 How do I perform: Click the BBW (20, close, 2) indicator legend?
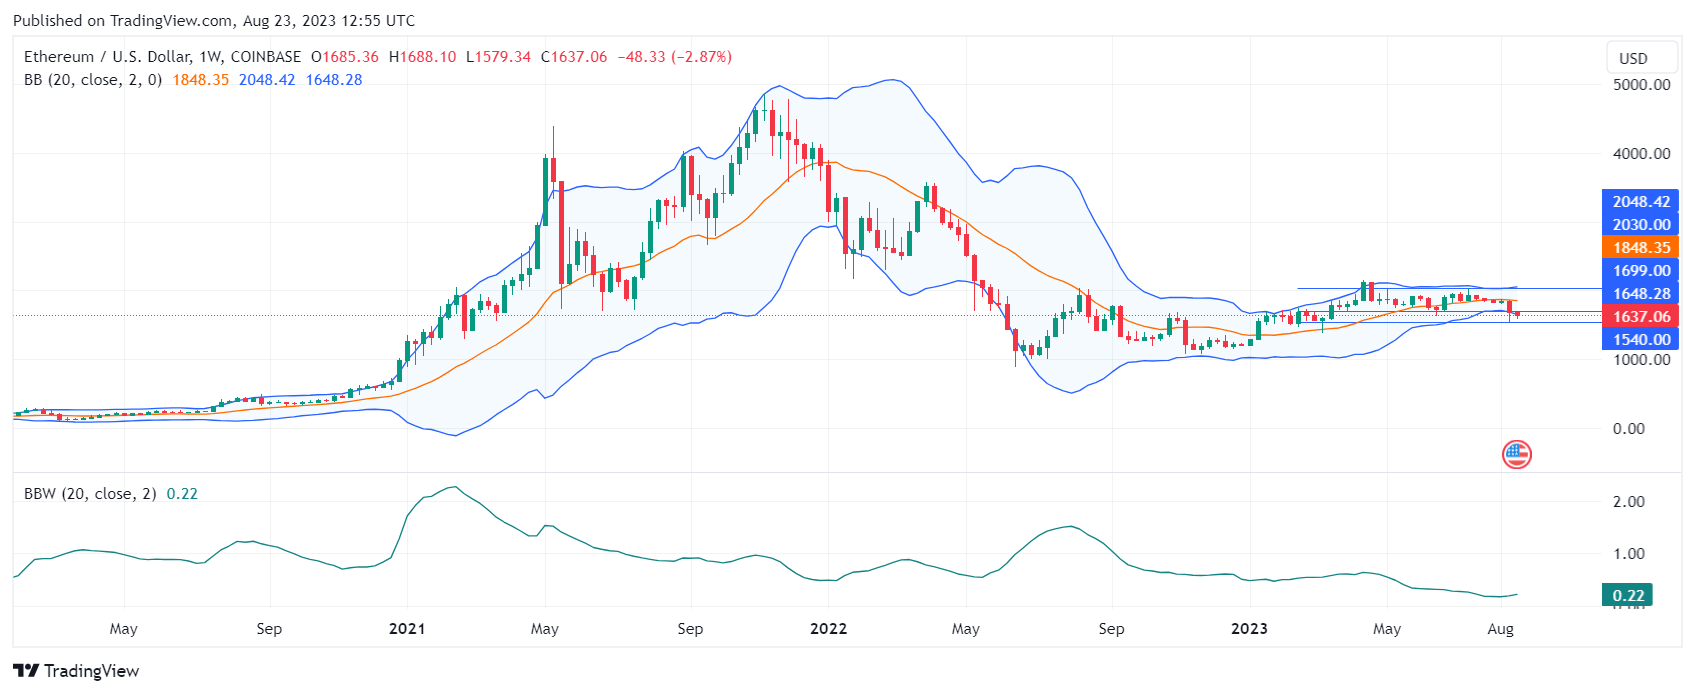coord(90,494)
